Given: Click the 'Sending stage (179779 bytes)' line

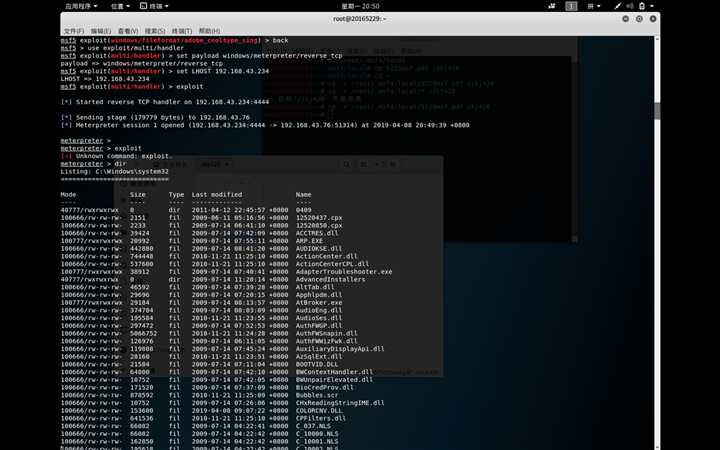Looking at the screenshot, I should click(155, 118).
